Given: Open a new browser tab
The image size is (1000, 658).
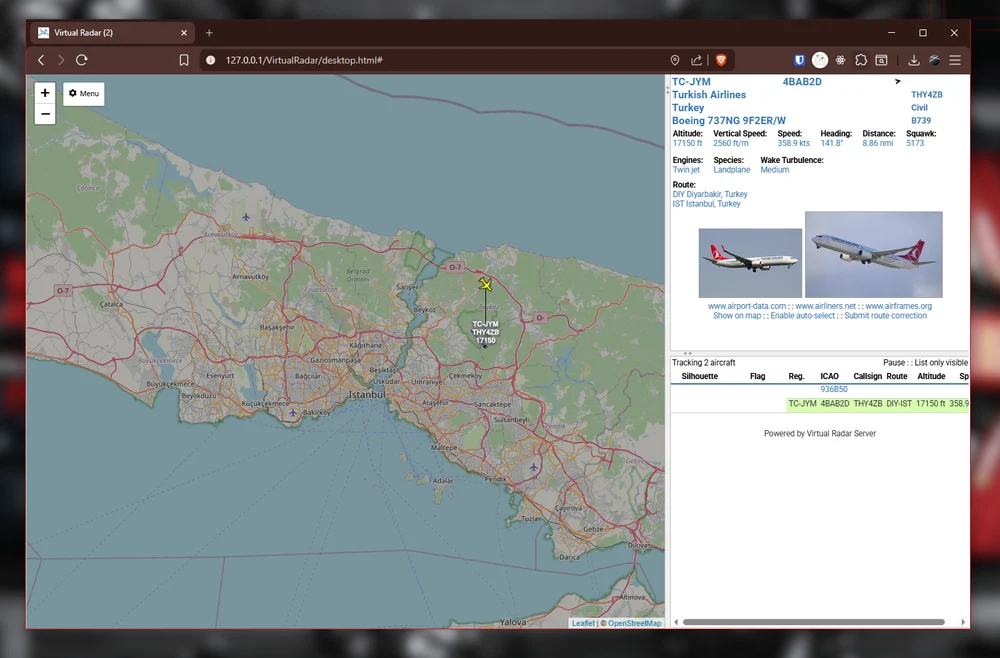Looking at the screenshot, I should click(209, 33).
